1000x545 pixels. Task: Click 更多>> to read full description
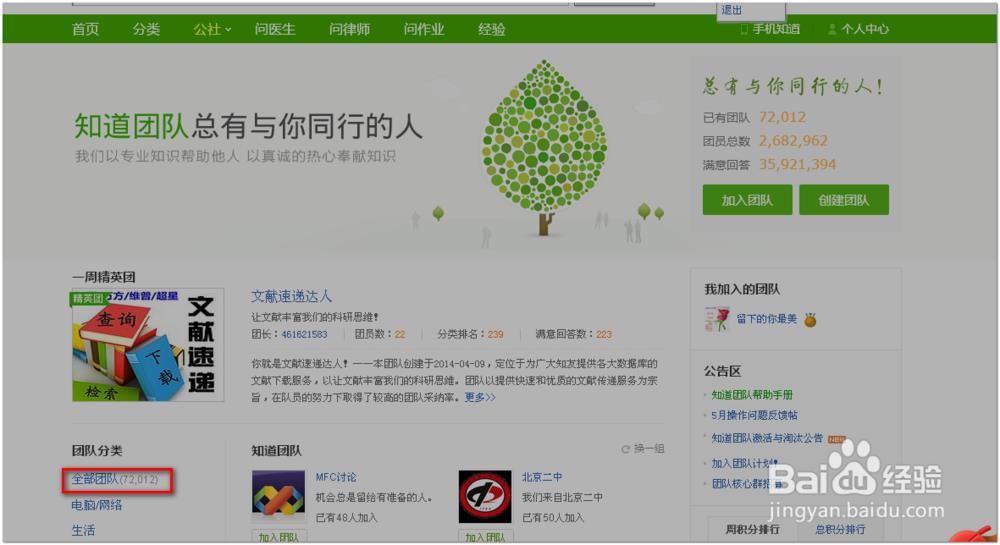coord(480,397)
